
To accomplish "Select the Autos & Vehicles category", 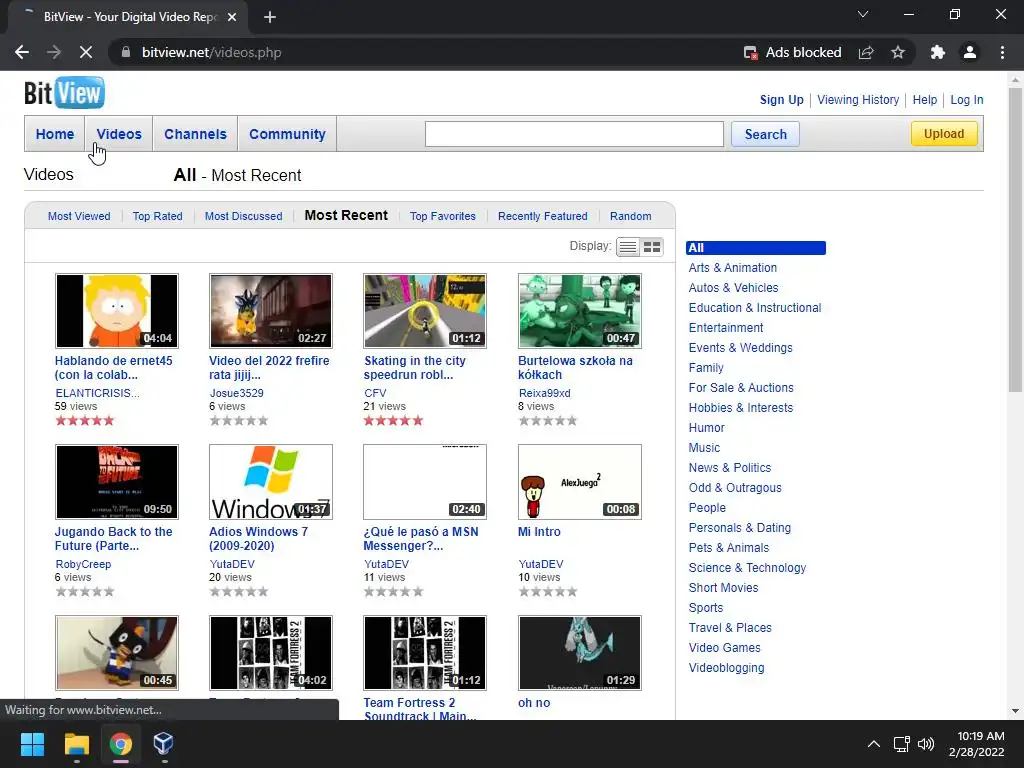I will [x=733, y=287].
